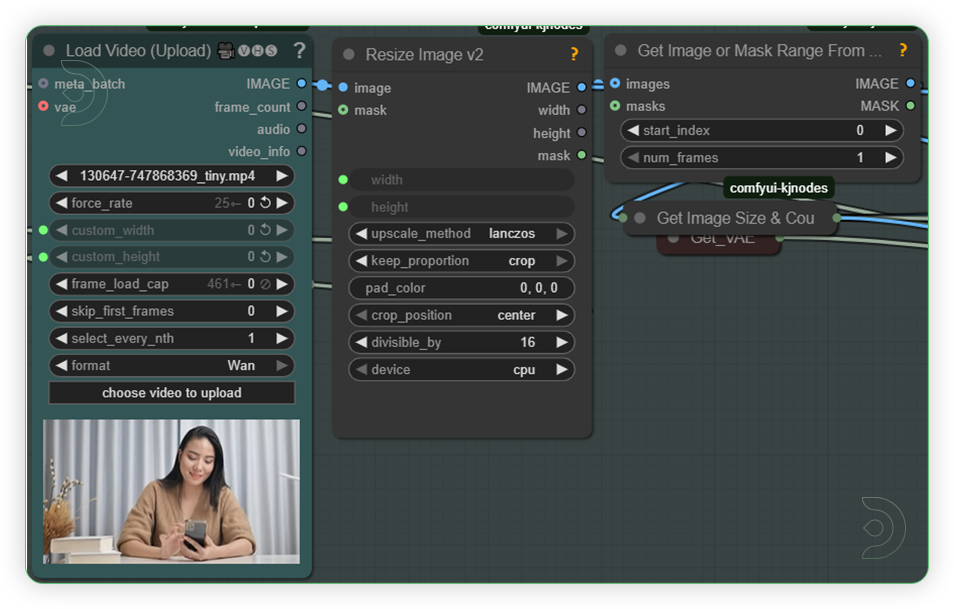Click the custom_height input socket
The height and width of the screenshot is (609, 954).
[x=43, y=257]
